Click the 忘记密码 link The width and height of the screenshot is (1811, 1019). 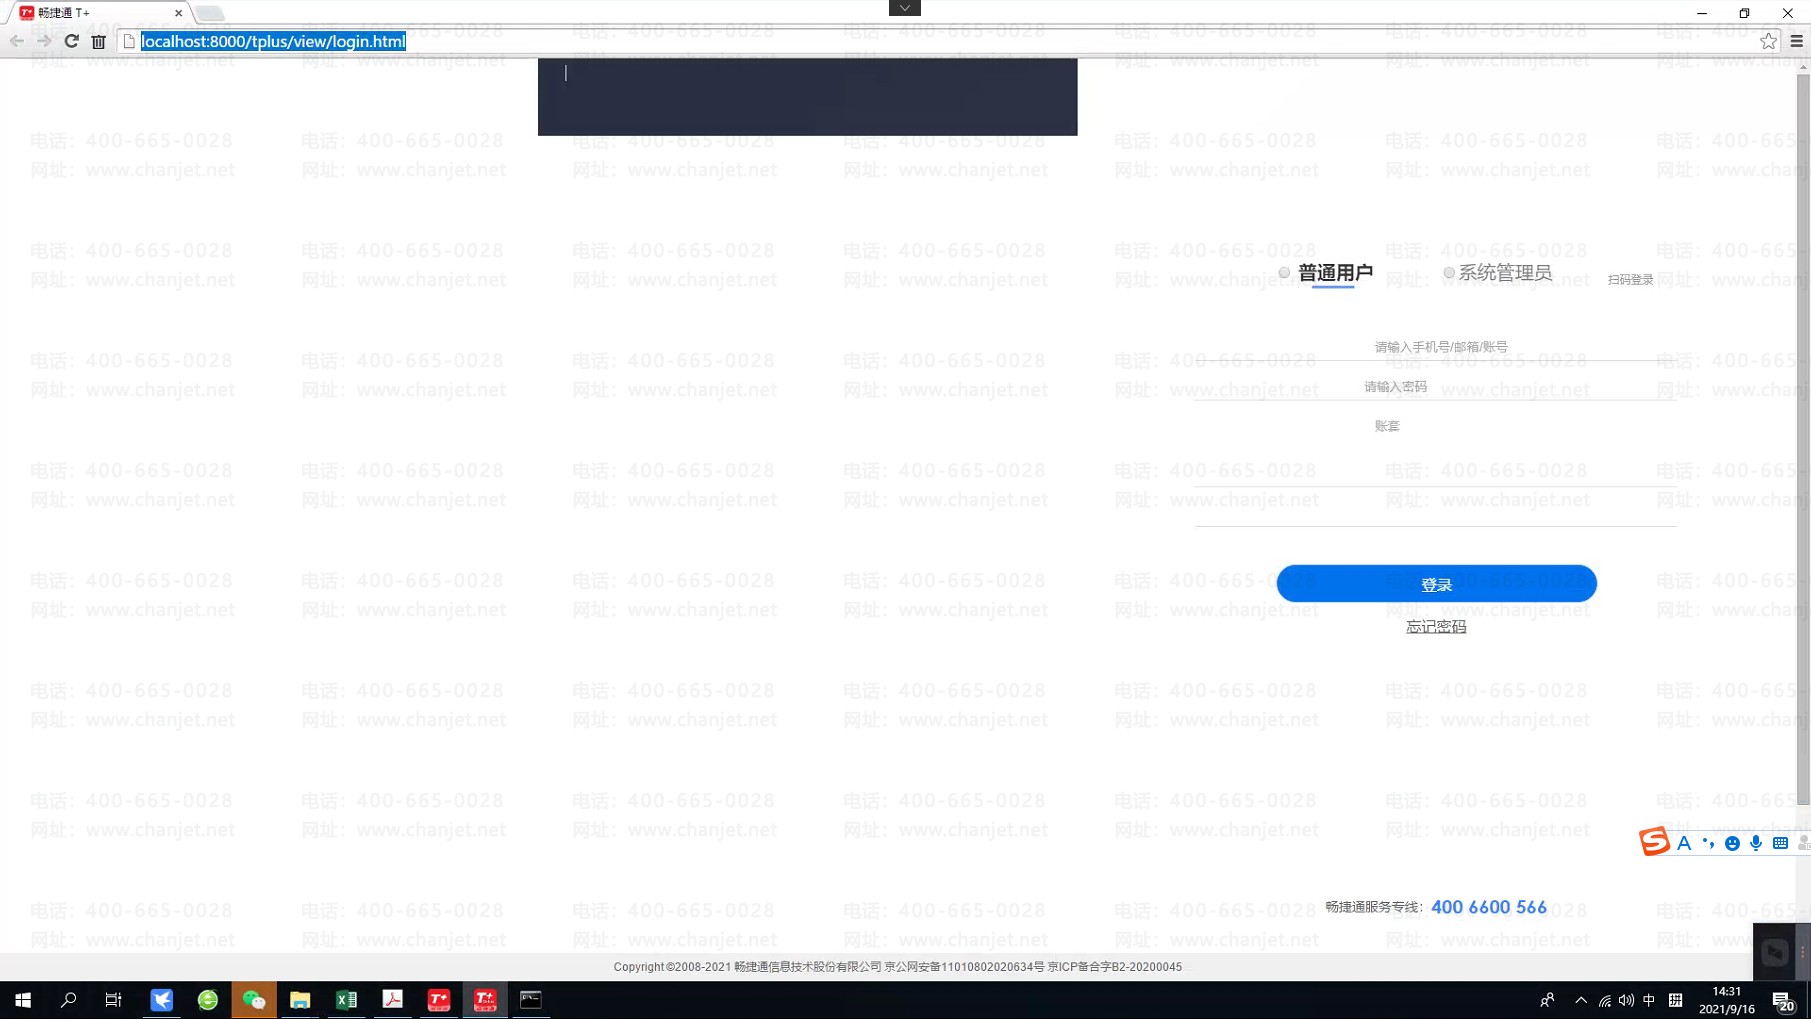pos(1436,627)
